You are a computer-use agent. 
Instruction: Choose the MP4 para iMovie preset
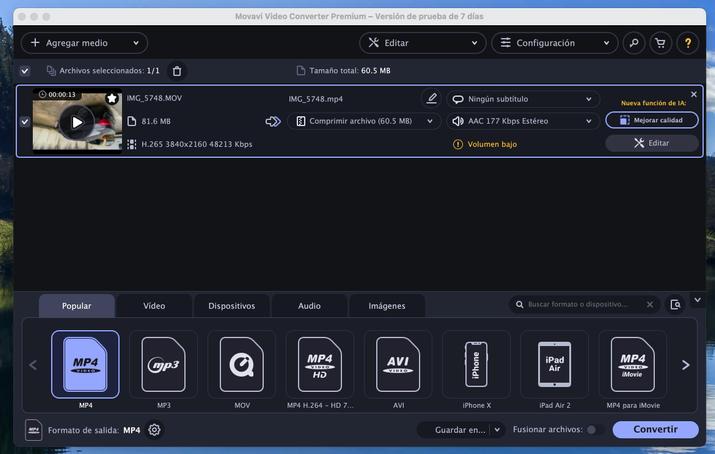[632, 365]
